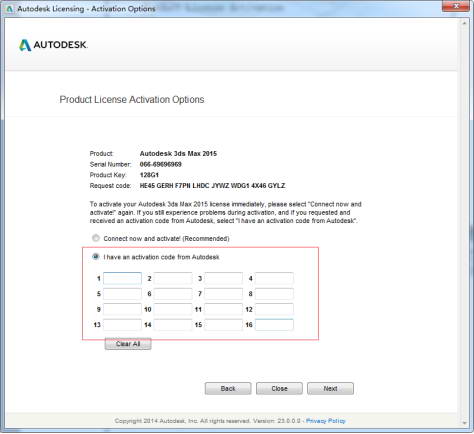Click the title bar Autodesk icon
This screenshot has height=434, width=474.
click(x=10, y=9)
